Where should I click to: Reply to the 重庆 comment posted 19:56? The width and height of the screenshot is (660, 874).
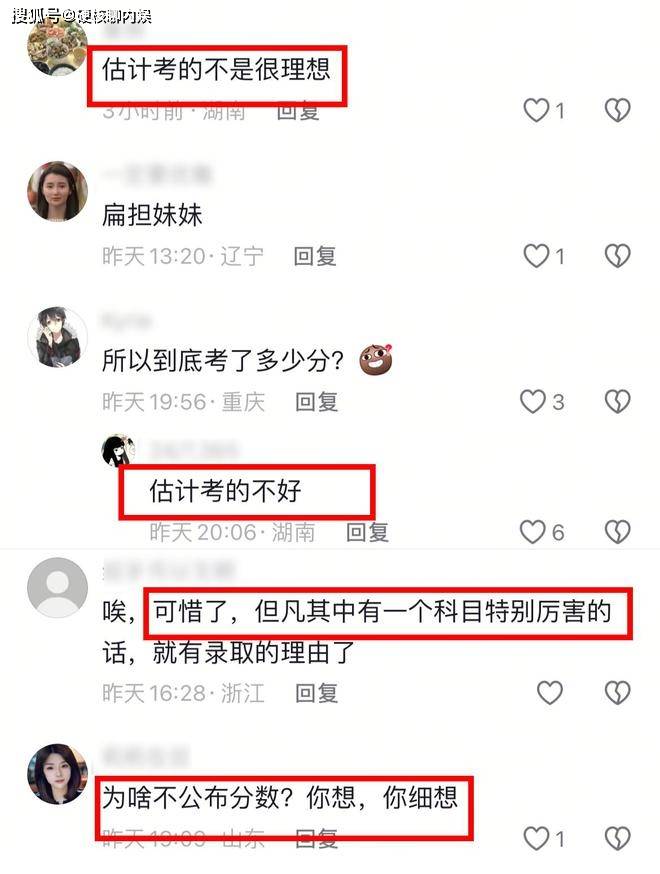tap(316, 402)
